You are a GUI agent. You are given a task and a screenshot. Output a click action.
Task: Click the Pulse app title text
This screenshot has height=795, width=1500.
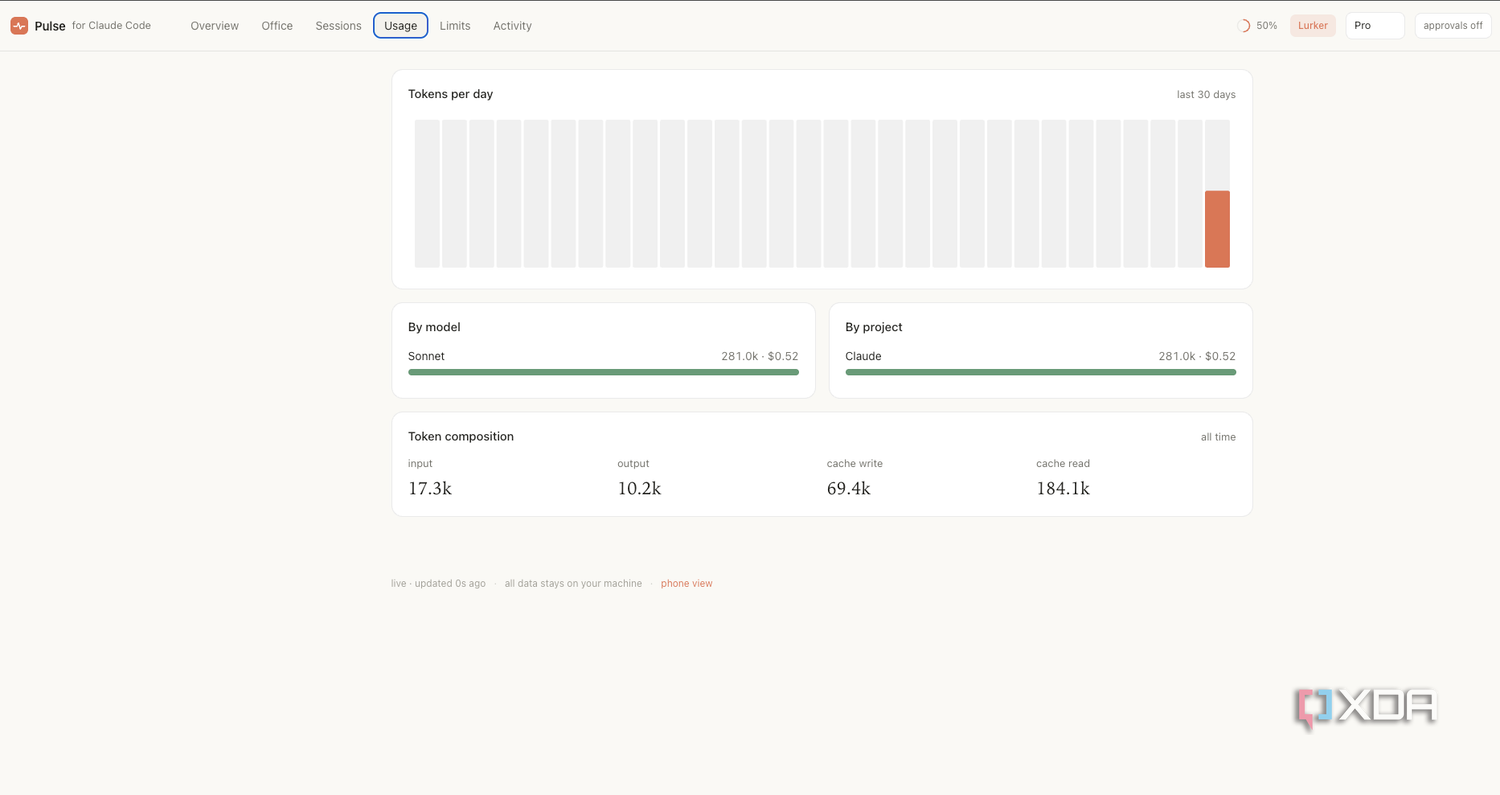(x=50, y=26)
